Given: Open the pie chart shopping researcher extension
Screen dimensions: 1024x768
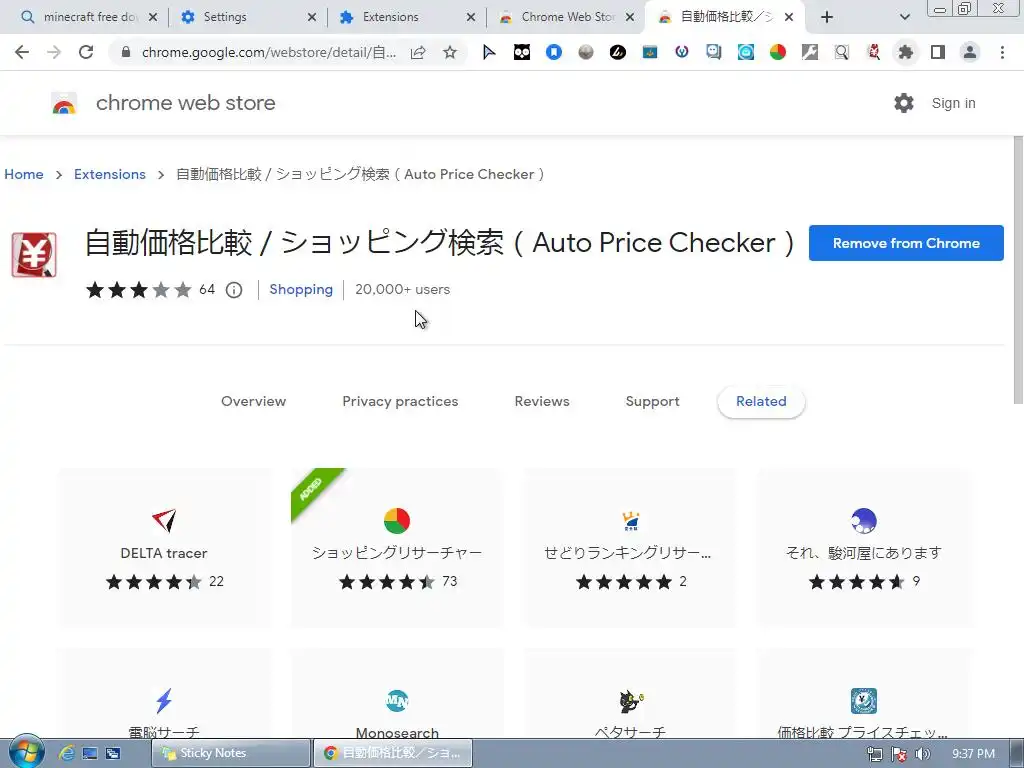Looking at the screenshot, I should click(778, 52).
